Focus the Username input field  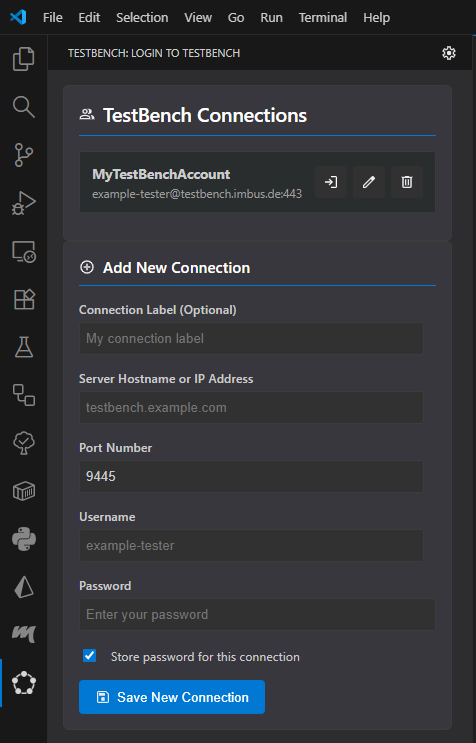[x=251, y=545]
